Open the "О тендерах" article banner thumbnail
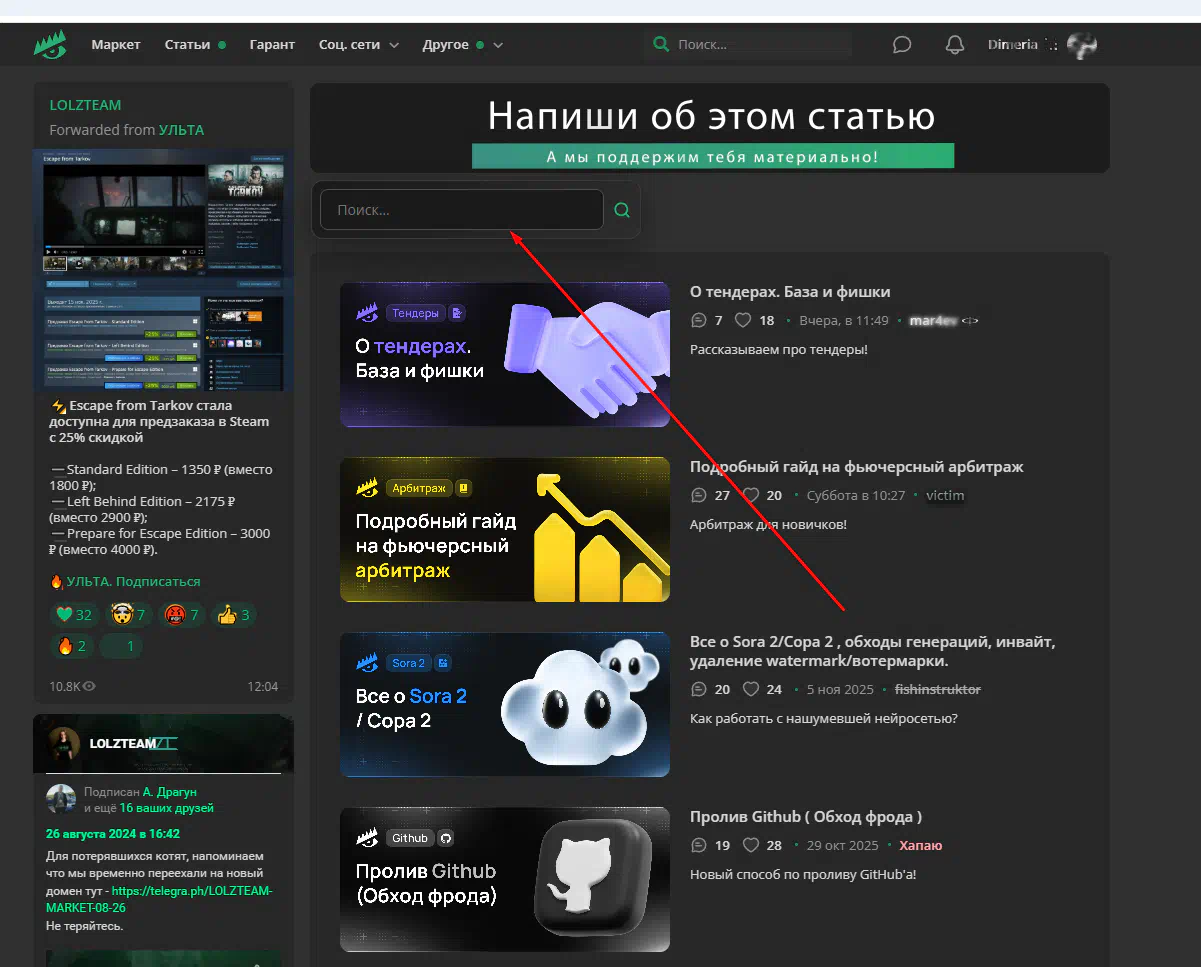The width and height of the screenshot is (1201, 967). click(x=504, y=355)
